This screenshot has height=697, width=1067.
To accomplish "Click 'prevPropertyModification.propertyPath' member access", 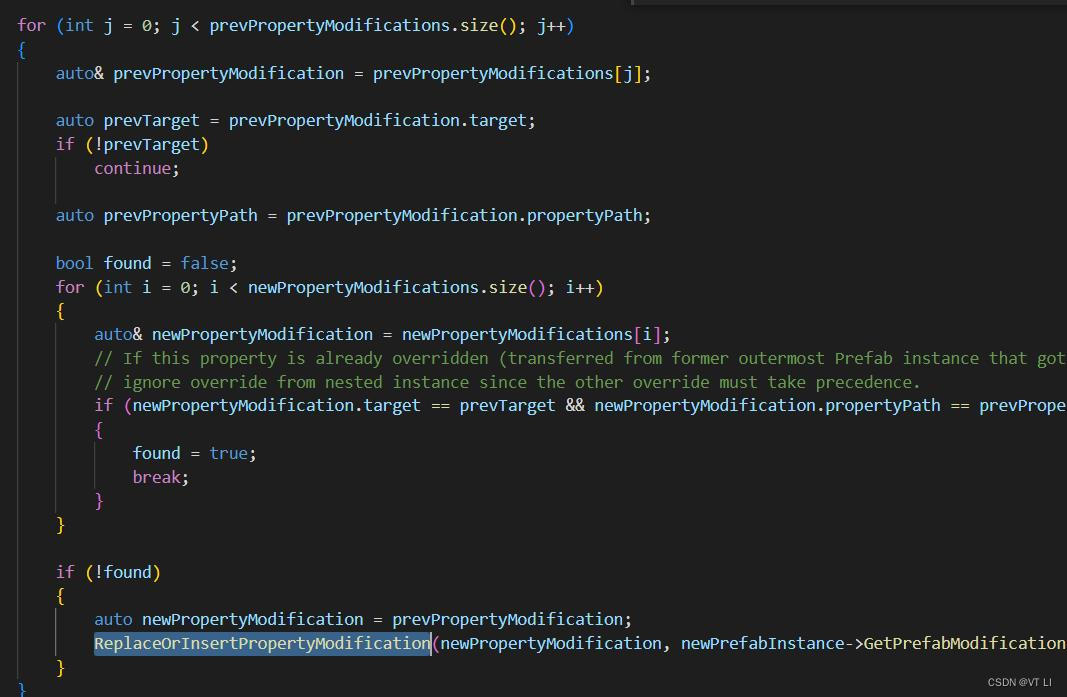I will (464, 216).
